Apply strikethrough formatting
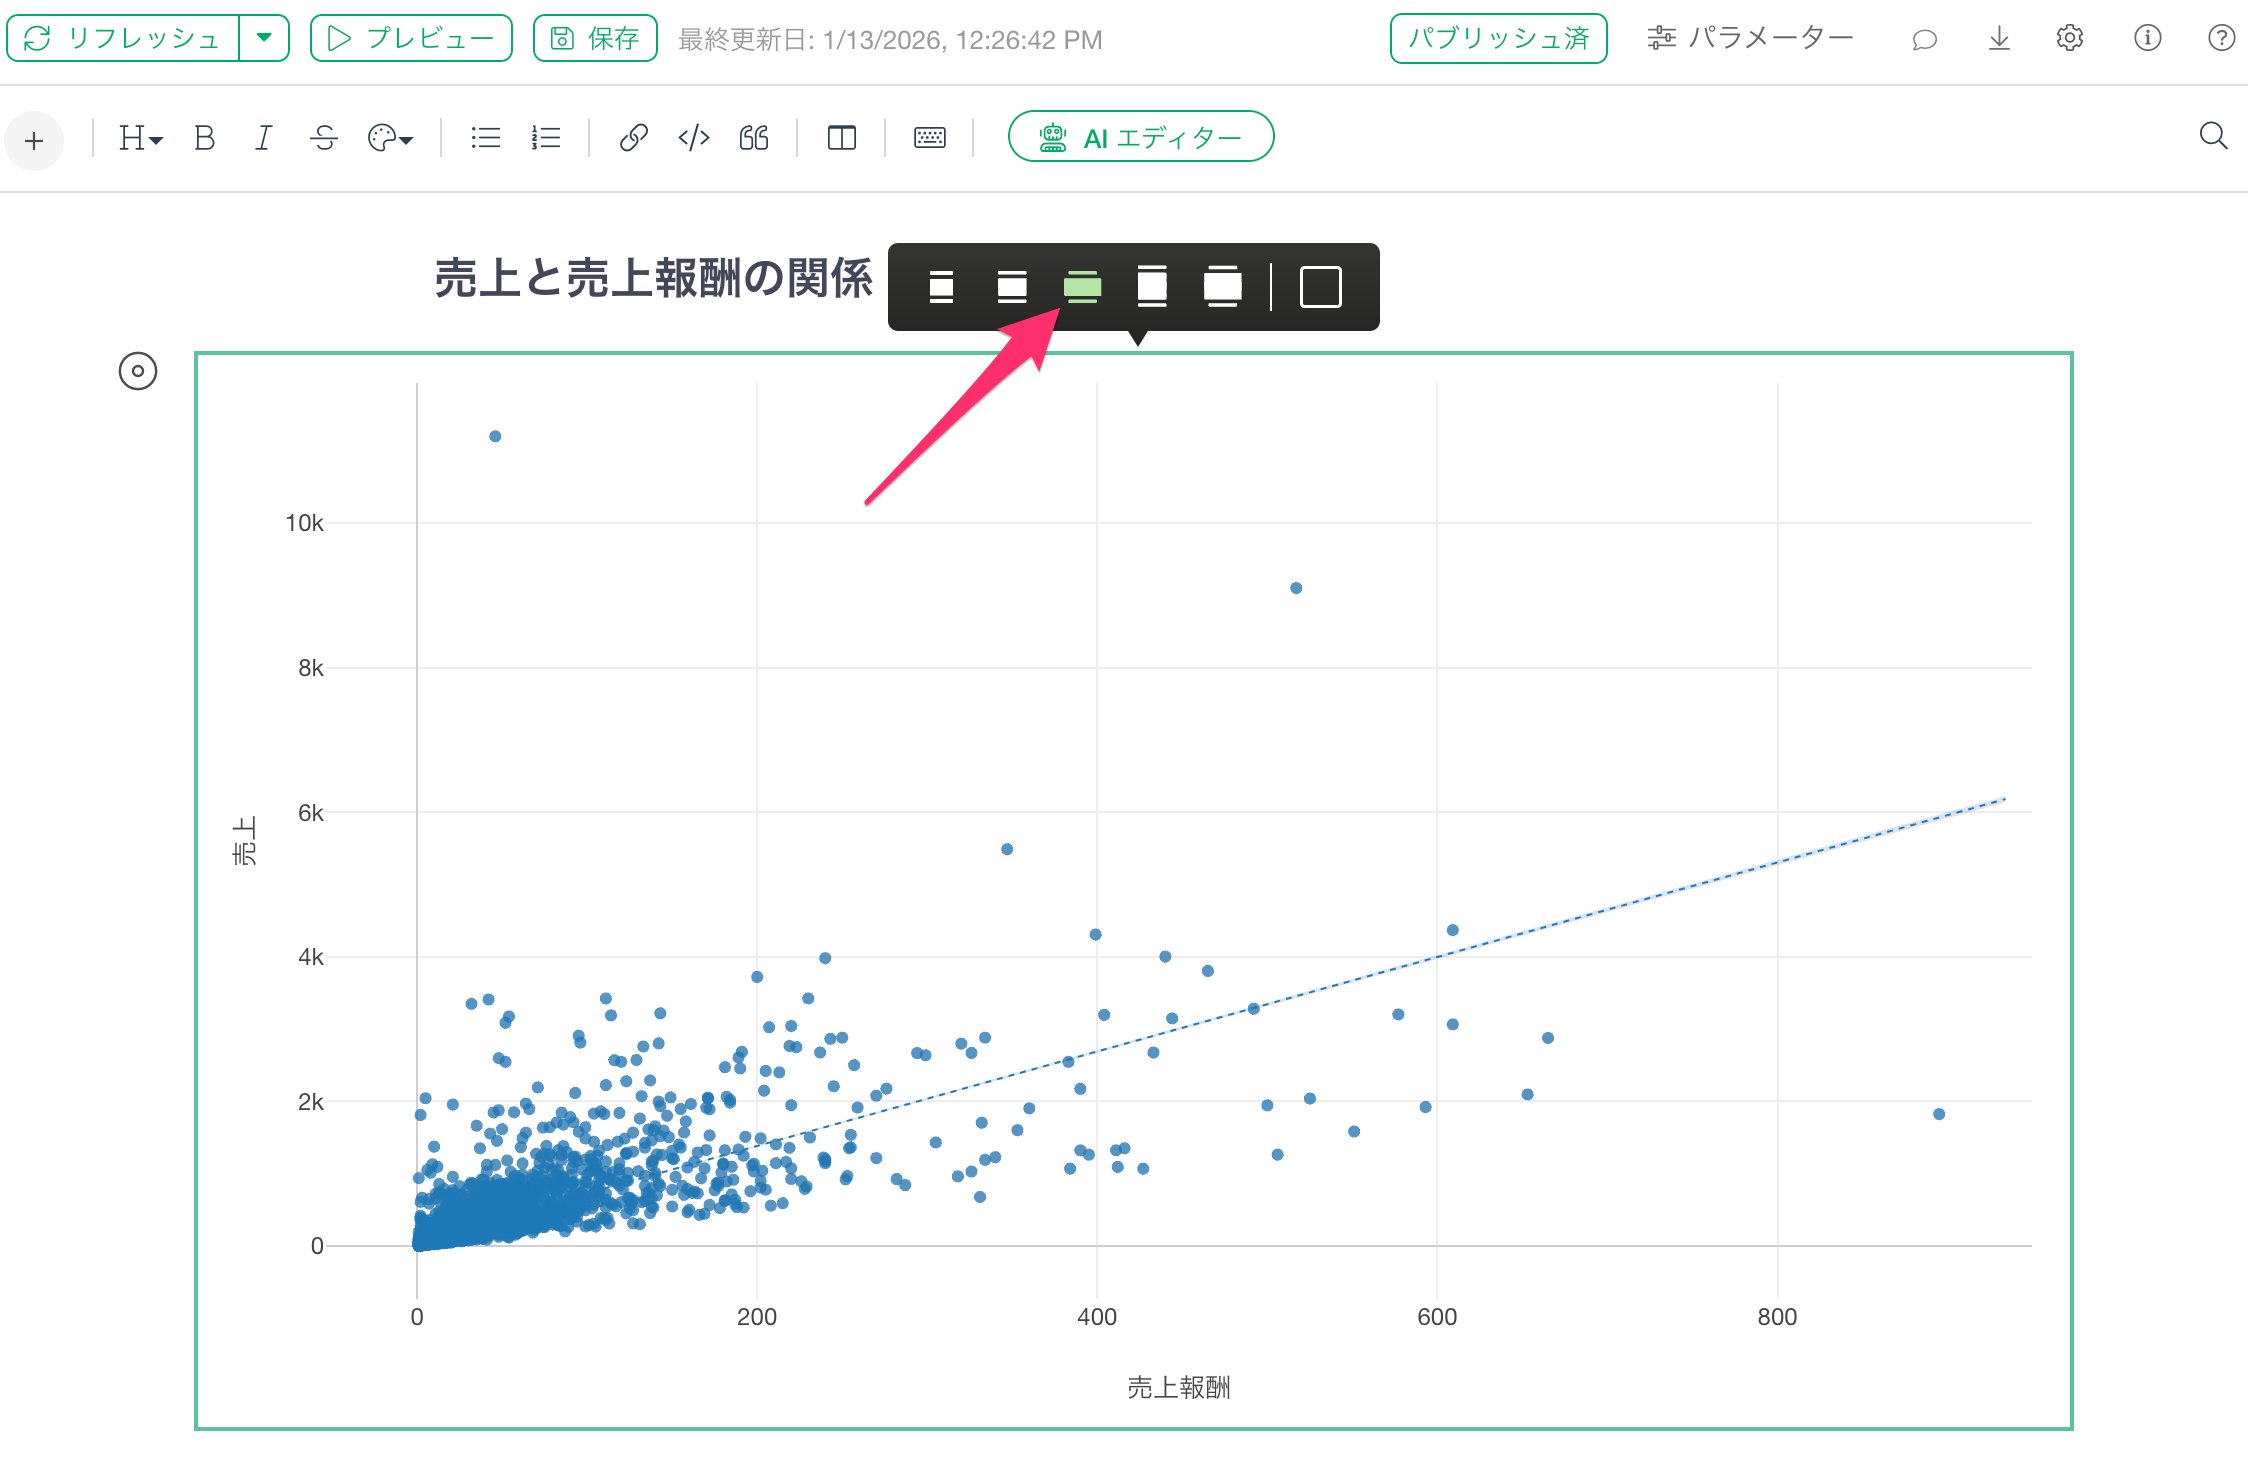This screenshot has width=2248, height=1470. pos(324,138)
